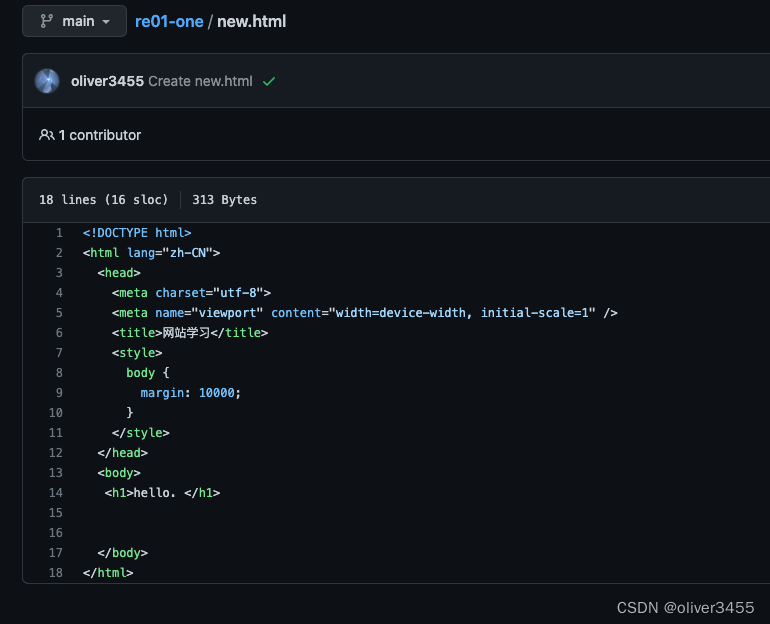770x624 pixels.
Task: Click the green commit status checkmark
Action: click(x=268, y=81)
